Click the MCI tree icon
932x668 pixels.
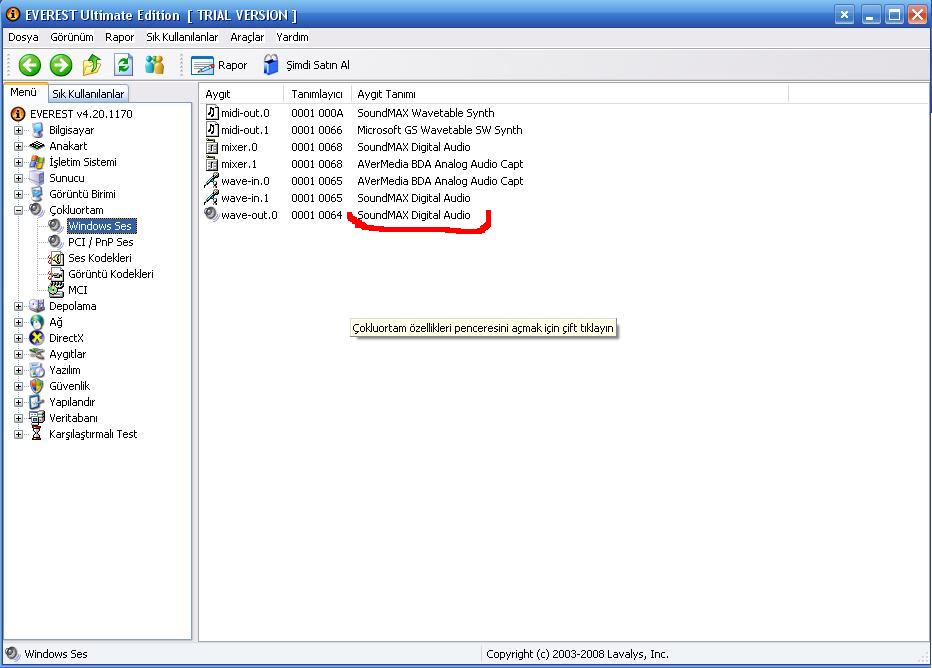[56, 290]
